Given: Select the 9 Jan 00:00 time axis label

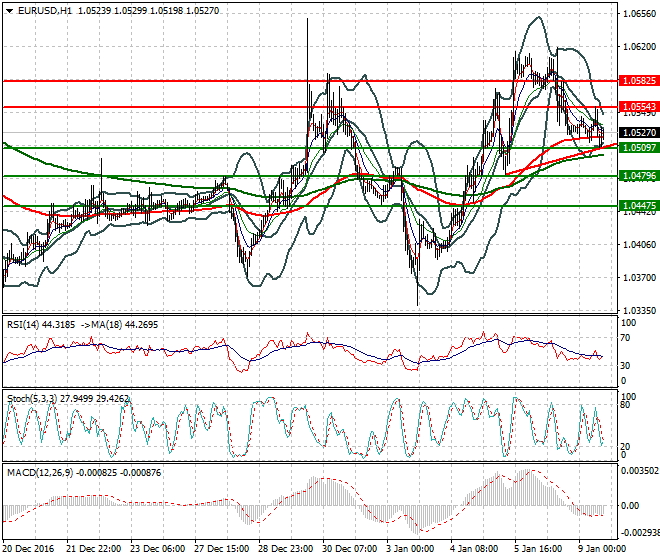Looking at the screenshot, I should coord(603,549).
